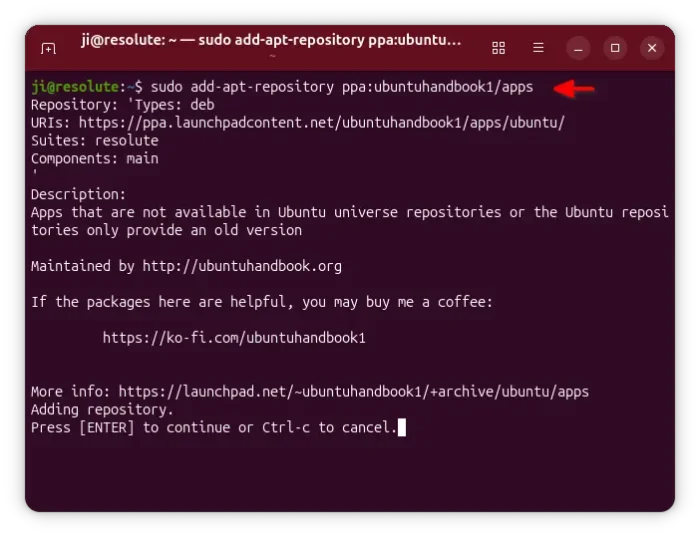Minimize the terminal window
This screenshot has width=700, height=537.
578,48
